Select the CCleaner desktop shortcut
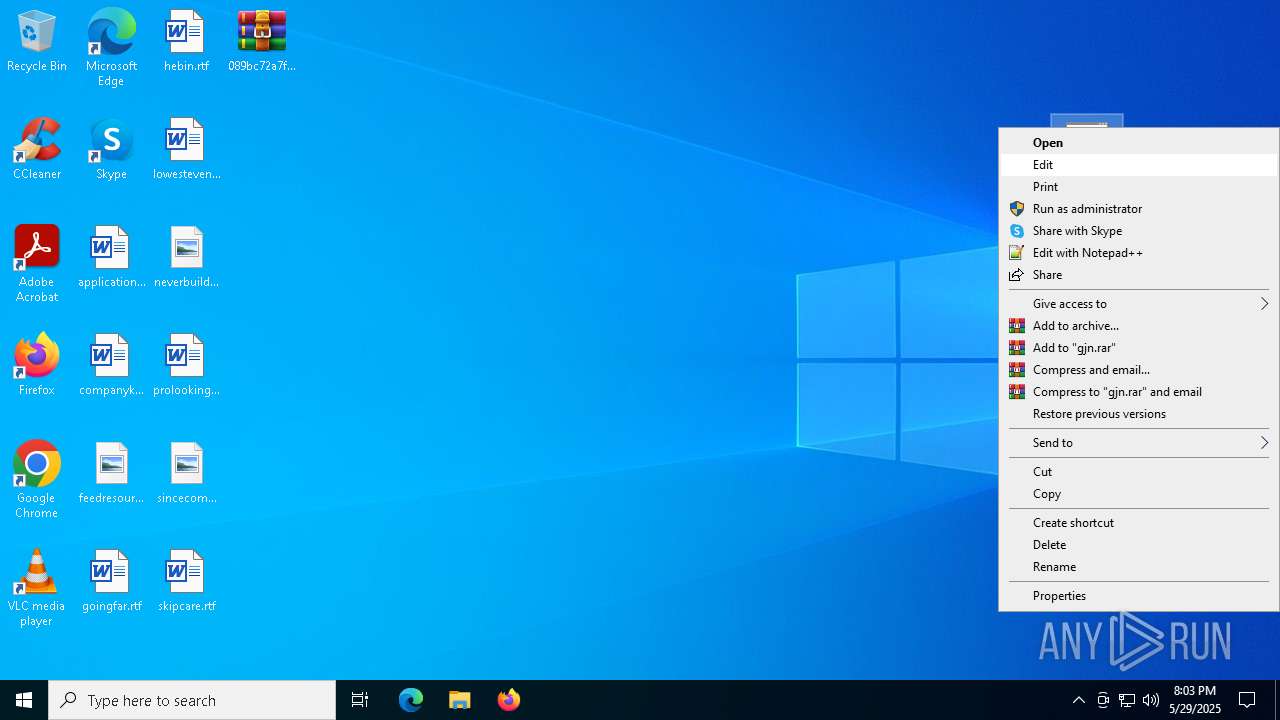Image resolution: width=1280 pixels, height=720 pixels. click(37, 150)
